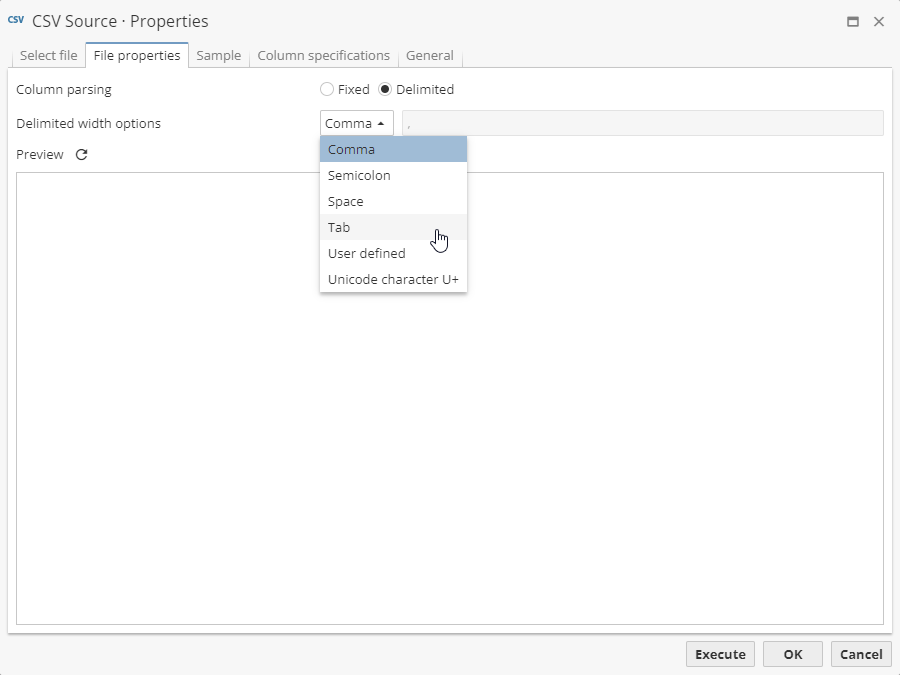The image size is (900, 675).
Task: Open the Sample tab
Action: [x=218, y=56]
